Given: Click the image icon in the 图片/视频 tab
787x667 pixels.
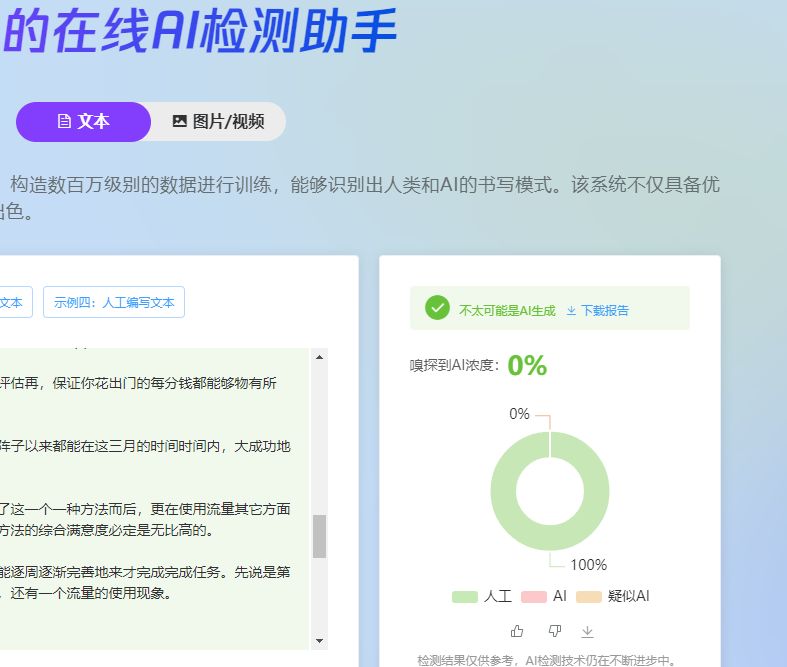Looking at the screenshot, I should [x=180, y=122].
